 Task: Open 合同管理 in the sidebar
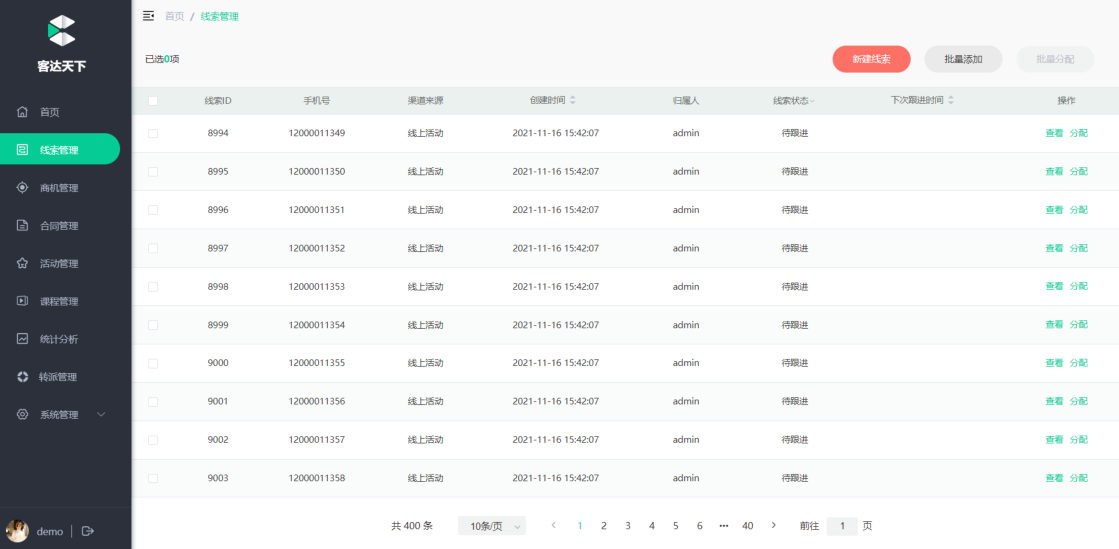[60, 226]
